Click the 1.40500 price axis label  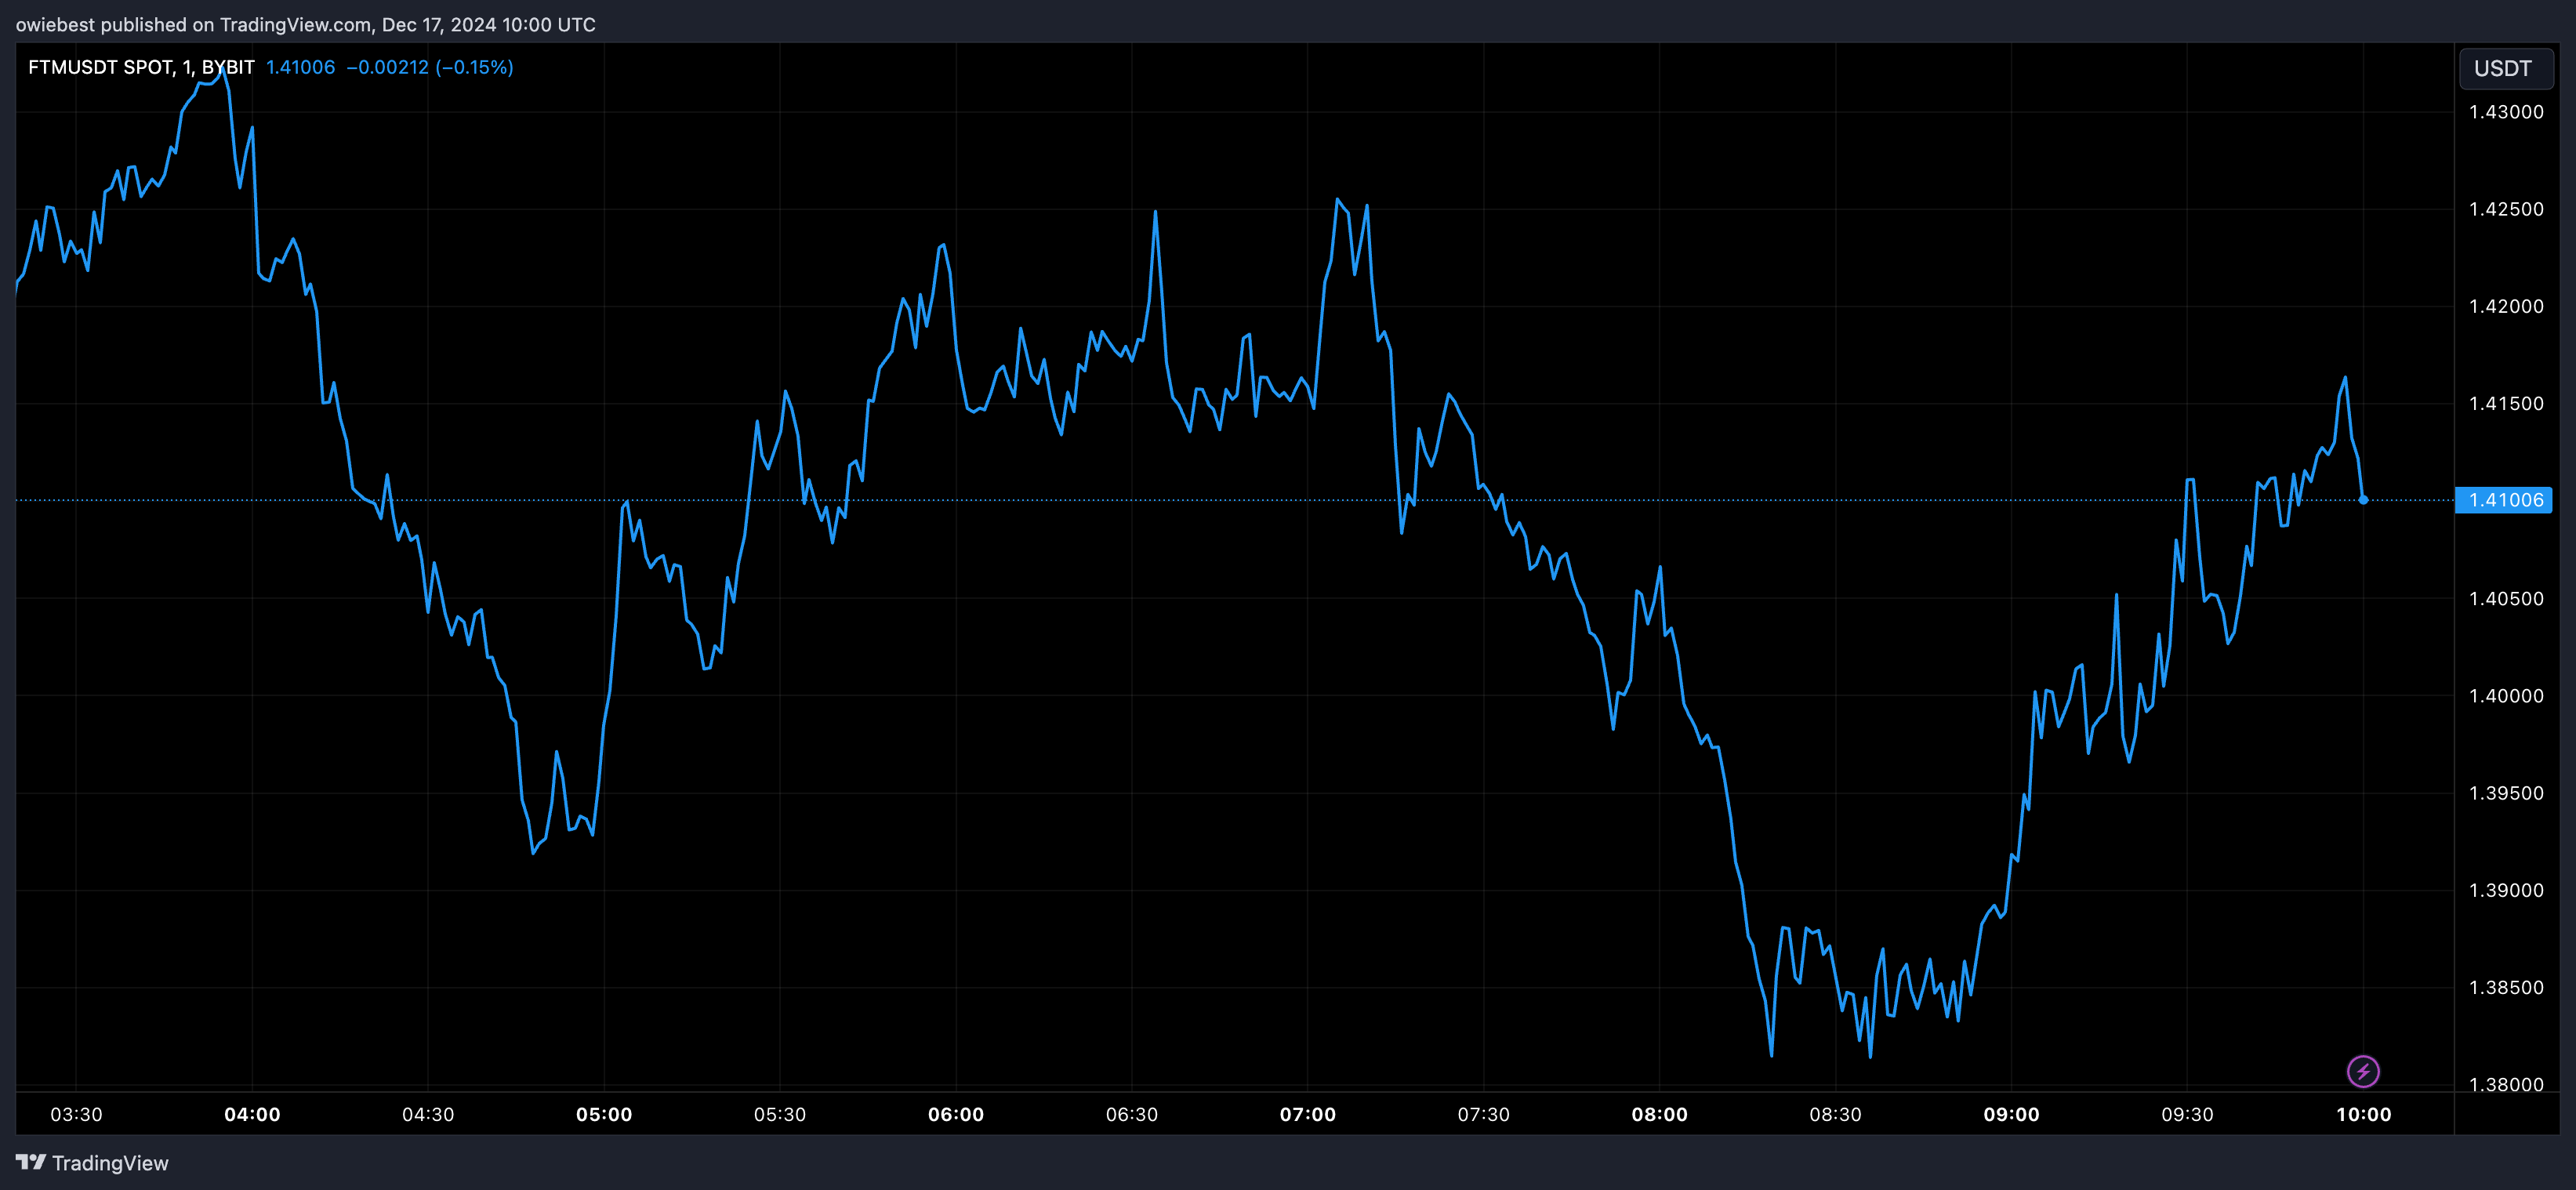click(x=2506, y=598)
